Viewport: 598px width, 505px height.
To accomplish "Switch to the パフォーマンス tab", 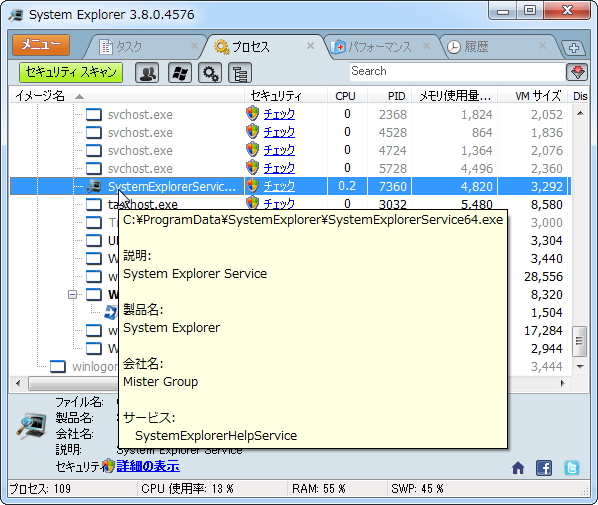I will (379, 47).
